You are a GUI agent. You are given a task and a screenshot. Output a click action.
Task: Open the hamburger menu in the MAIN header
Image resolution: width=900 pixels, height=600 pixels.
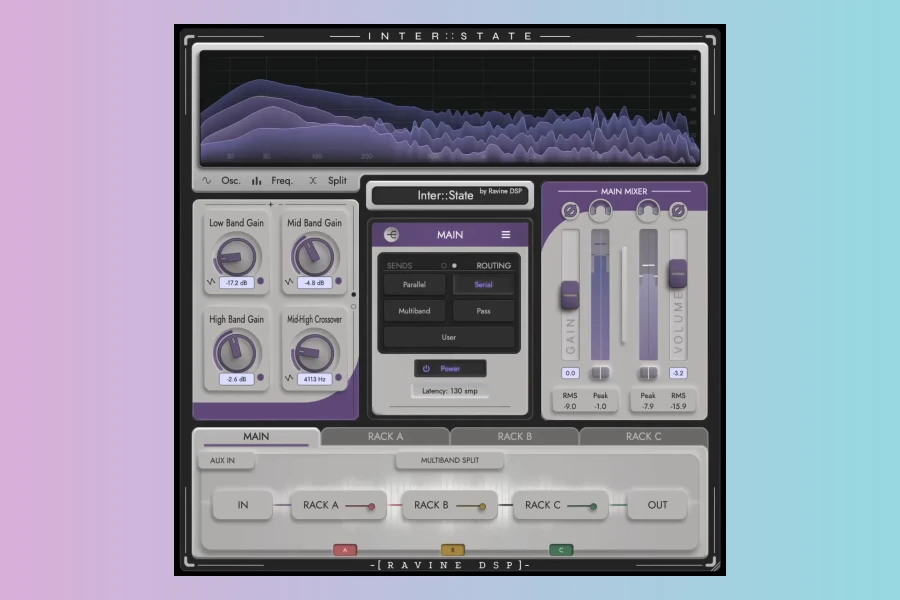click(506, 234)
